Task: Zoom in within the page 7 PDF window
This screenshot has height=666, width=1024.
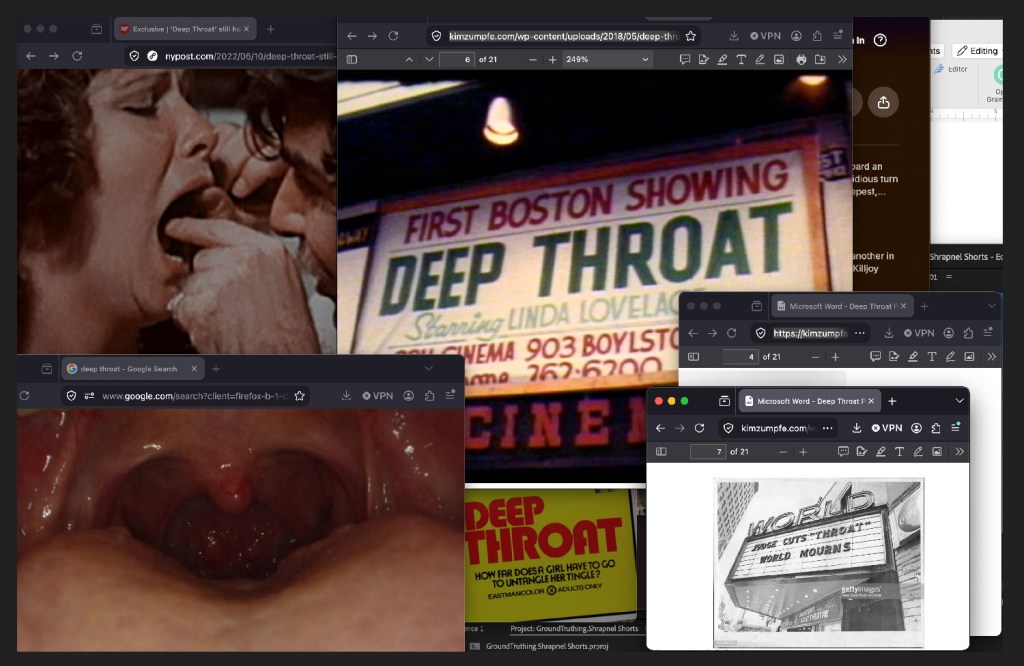Action: [803, 452]
